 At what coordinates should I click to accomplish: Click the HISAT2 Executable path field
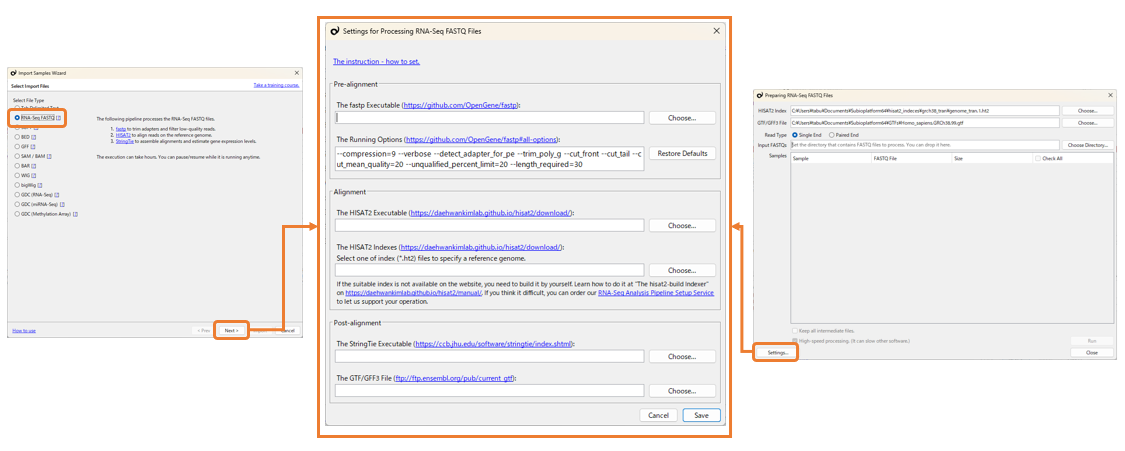click(489, 225)
